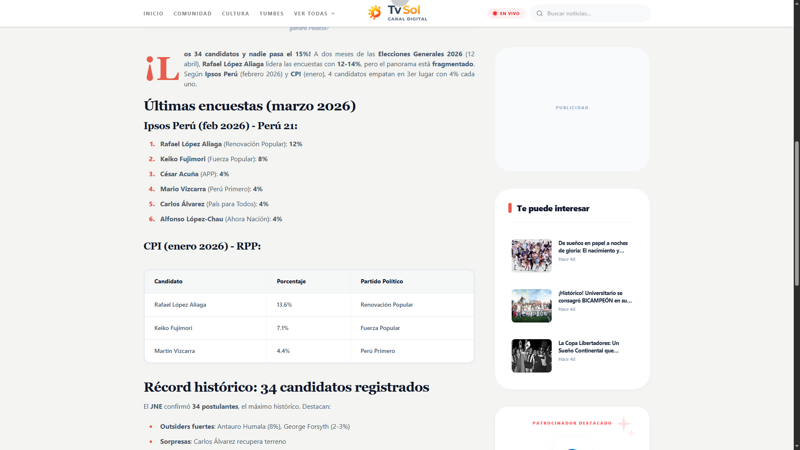The width and height of the screenshot is (800, 450).
Task: Click list item 'Rafael López Aliaga (Renovación Popular): 12%'
Action: coord(231,144)
